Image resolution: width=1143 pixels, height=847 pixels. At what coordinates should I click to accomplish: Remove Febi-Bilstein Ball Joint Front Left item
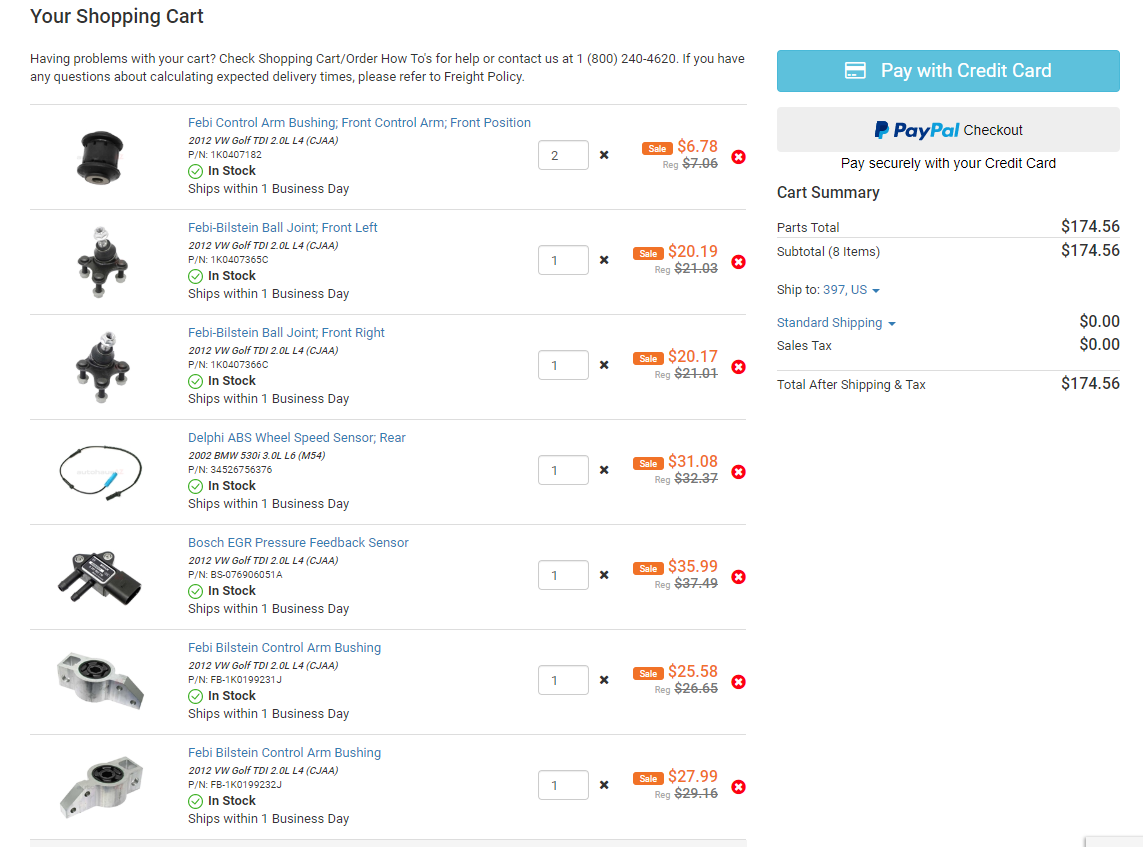(738, 262)
